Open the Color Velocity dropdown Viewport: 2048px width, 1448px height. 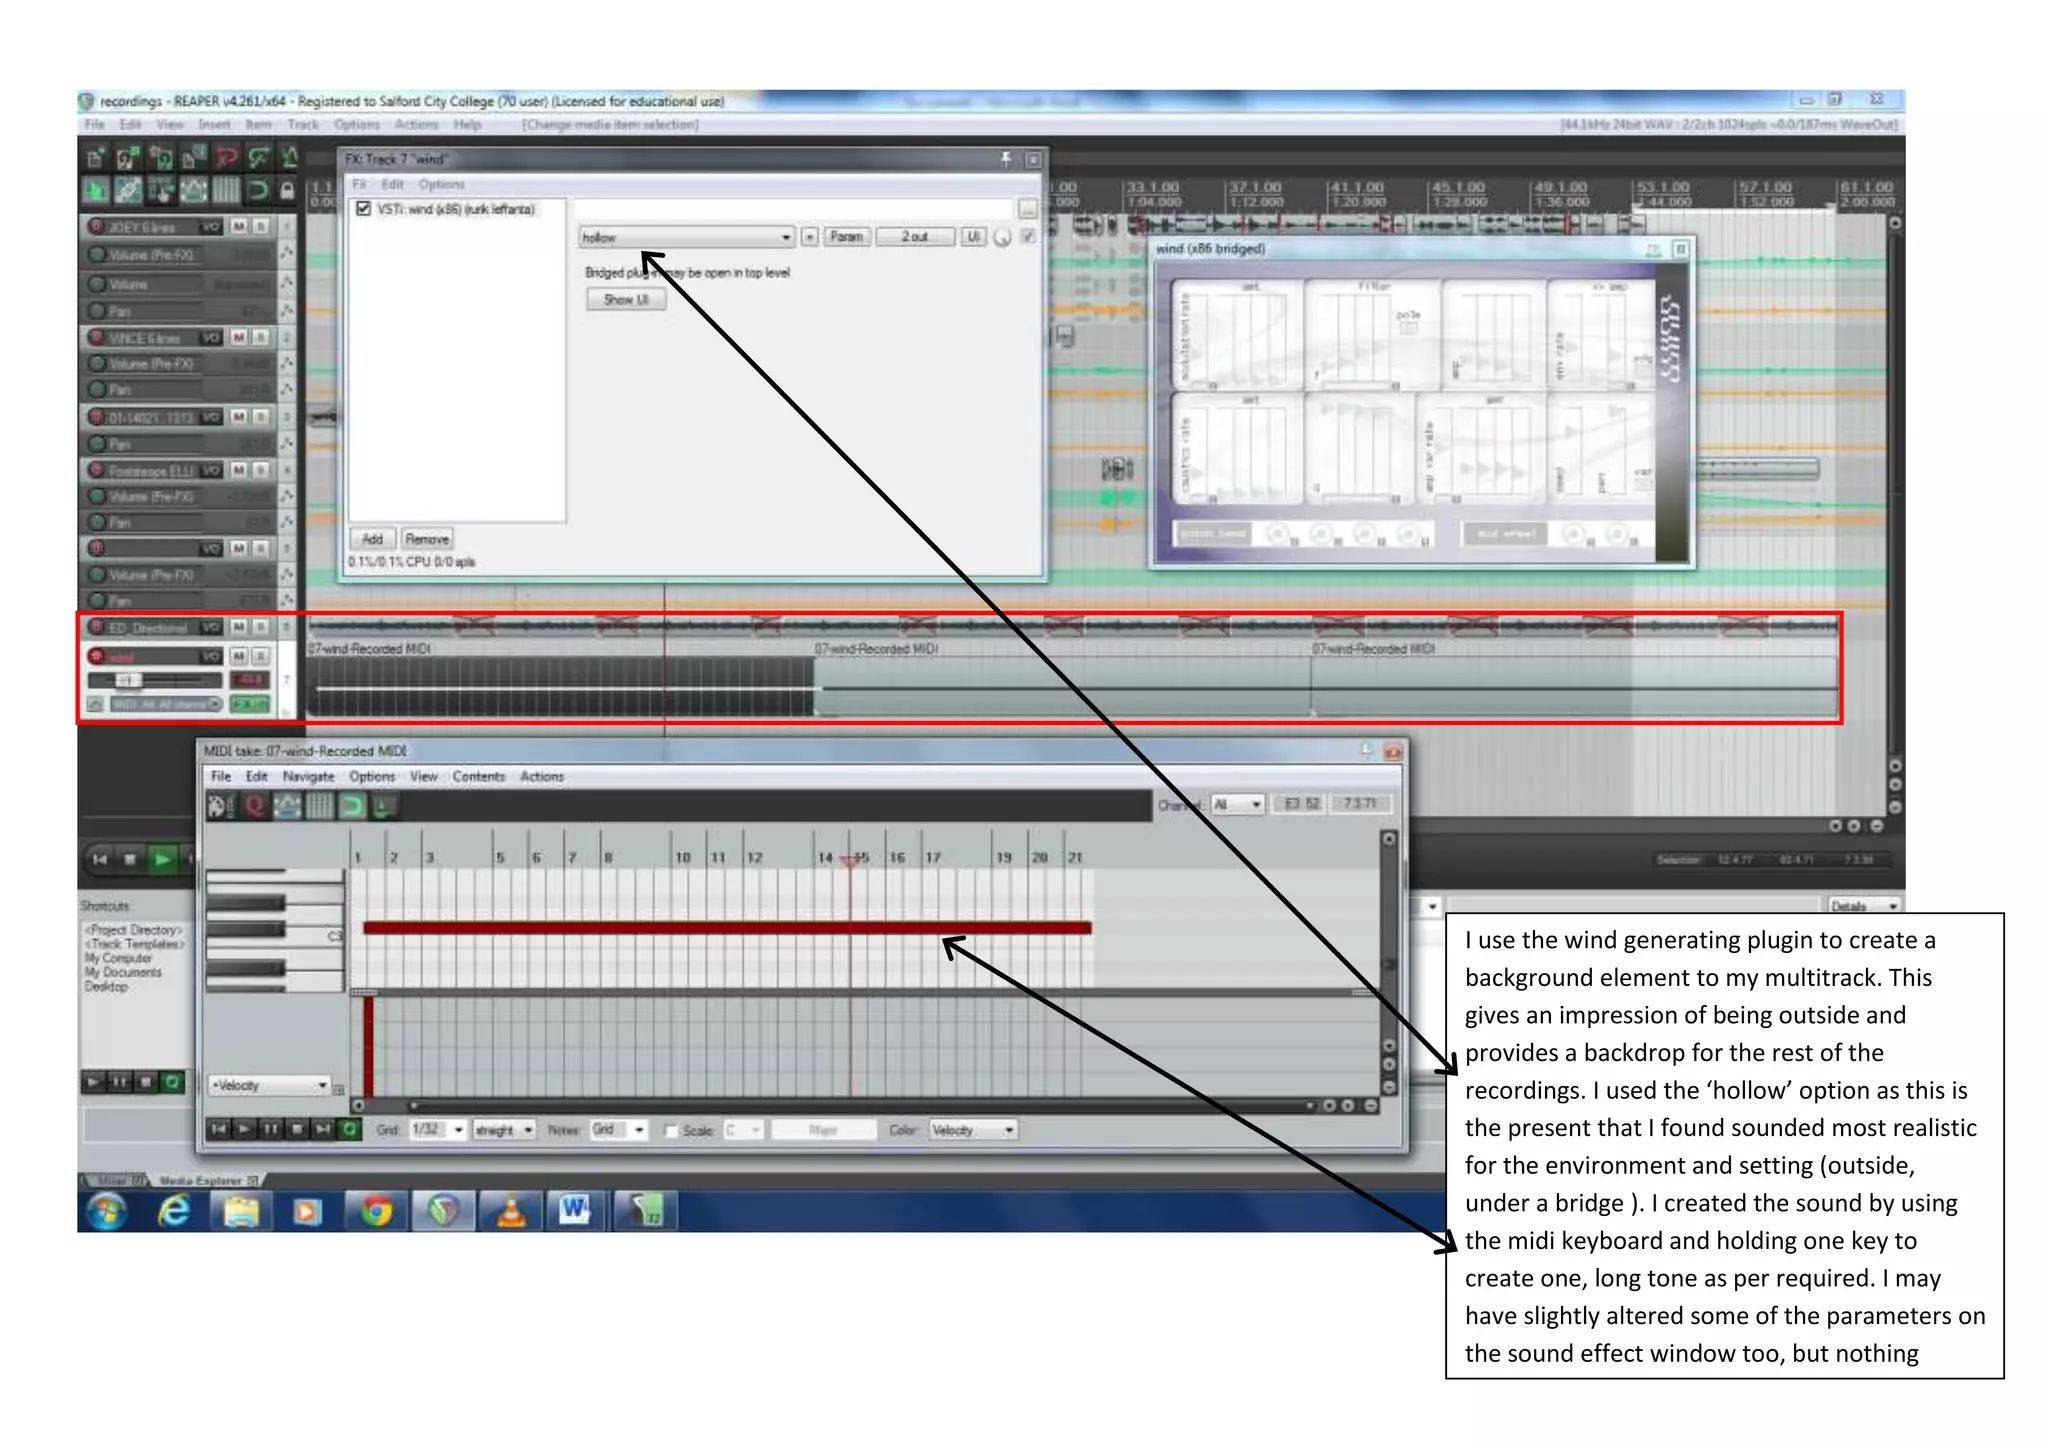[1009, 1130]
